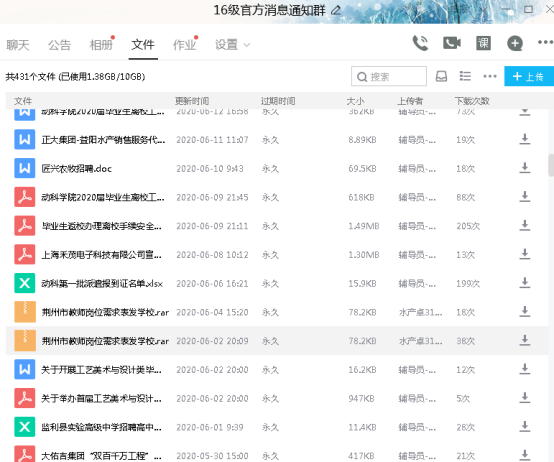Viewport: 554px width, 462px height.
Task: Click the plus circle icon to invite members
Action: (x=515, y=43)
